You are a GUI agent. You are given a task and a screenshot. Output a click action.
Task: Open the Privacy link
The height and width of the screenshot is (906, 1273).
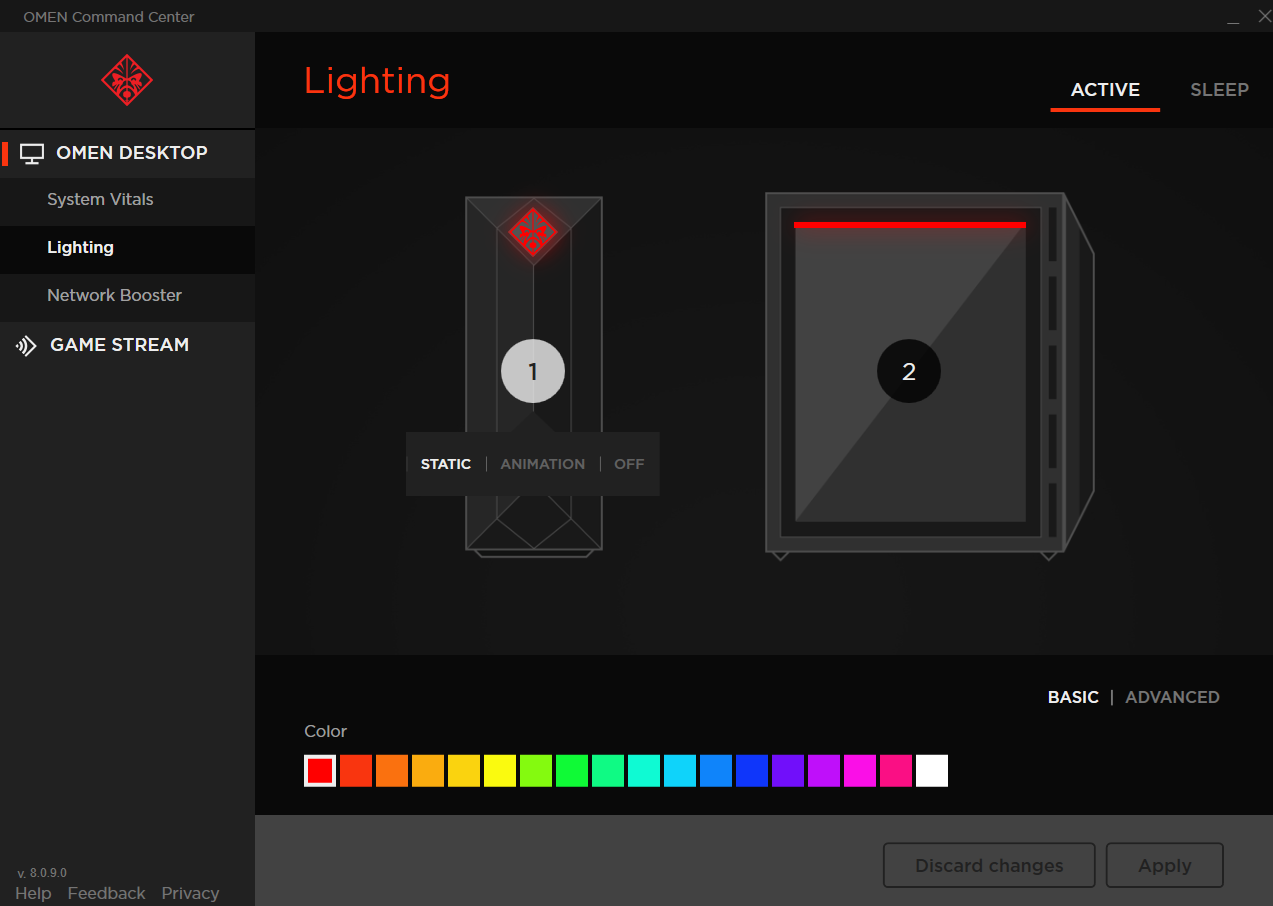[x=190, y=894]
